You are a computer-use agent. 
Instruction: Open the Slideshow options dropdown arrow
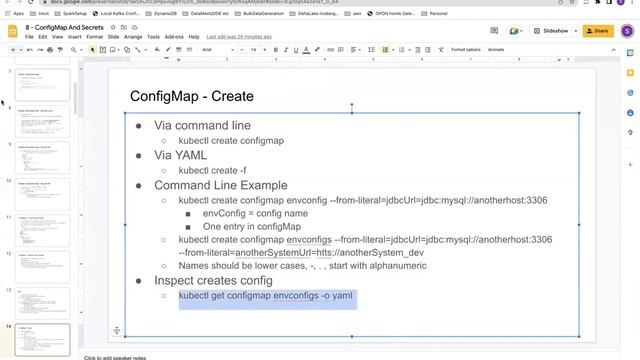coord(576,31)
